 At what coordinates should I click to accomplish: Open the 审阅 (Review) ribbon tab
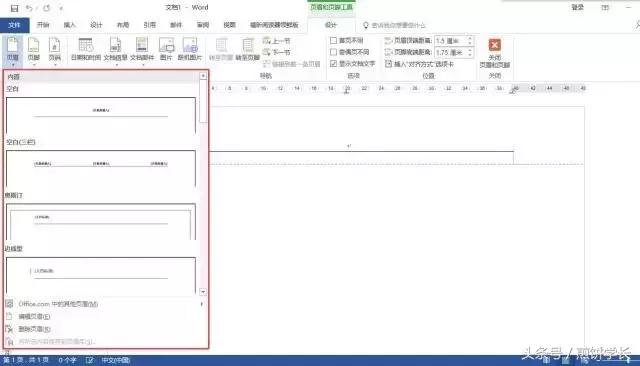(203, 25)
